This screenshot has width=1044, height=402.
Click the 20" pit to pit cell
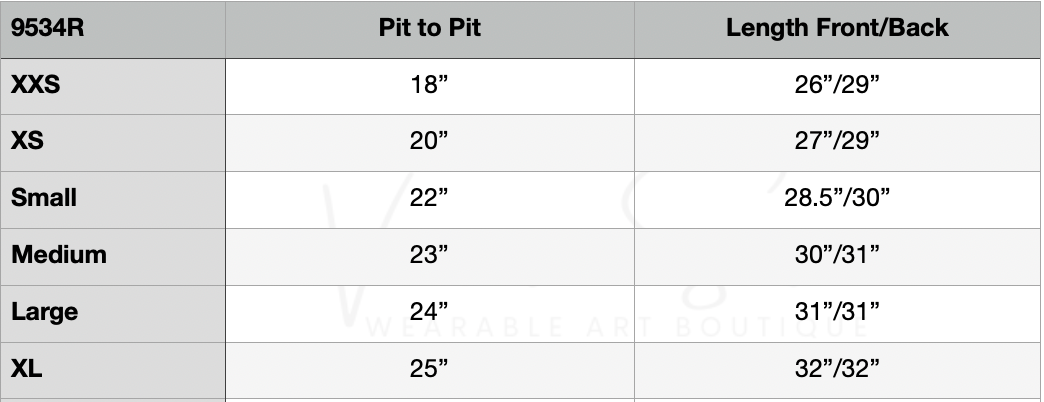429,141
